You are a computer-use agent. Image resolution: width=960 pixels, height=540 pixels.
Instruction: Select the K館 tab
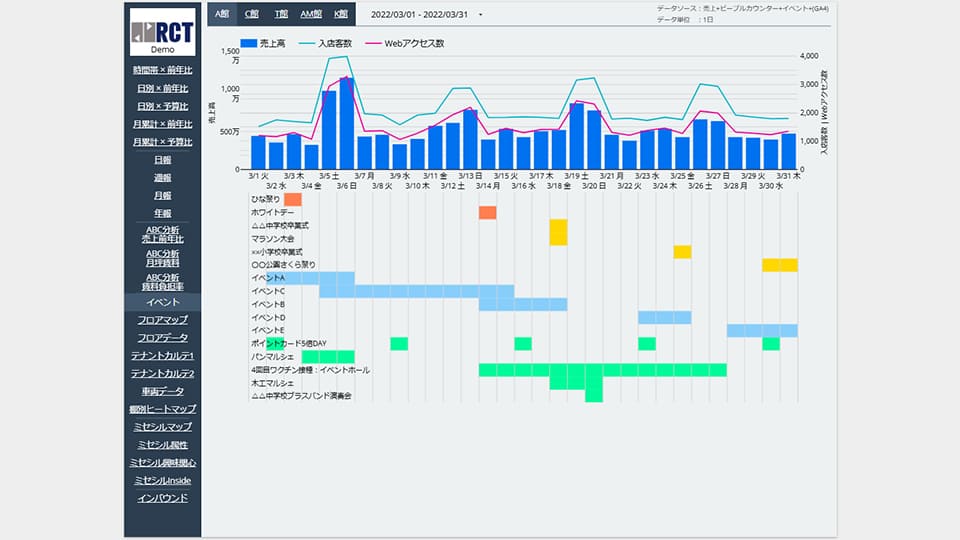tap(341, 14)
